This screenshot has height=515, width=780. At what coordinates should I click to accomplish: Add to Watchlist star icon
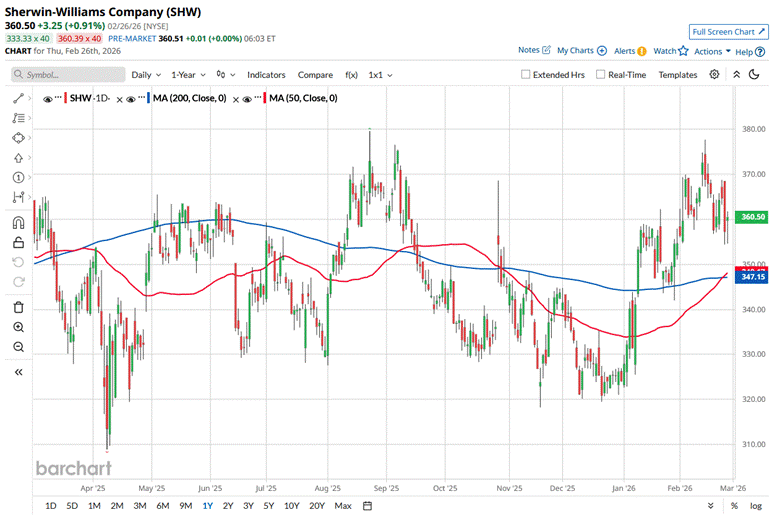[683, 51]
